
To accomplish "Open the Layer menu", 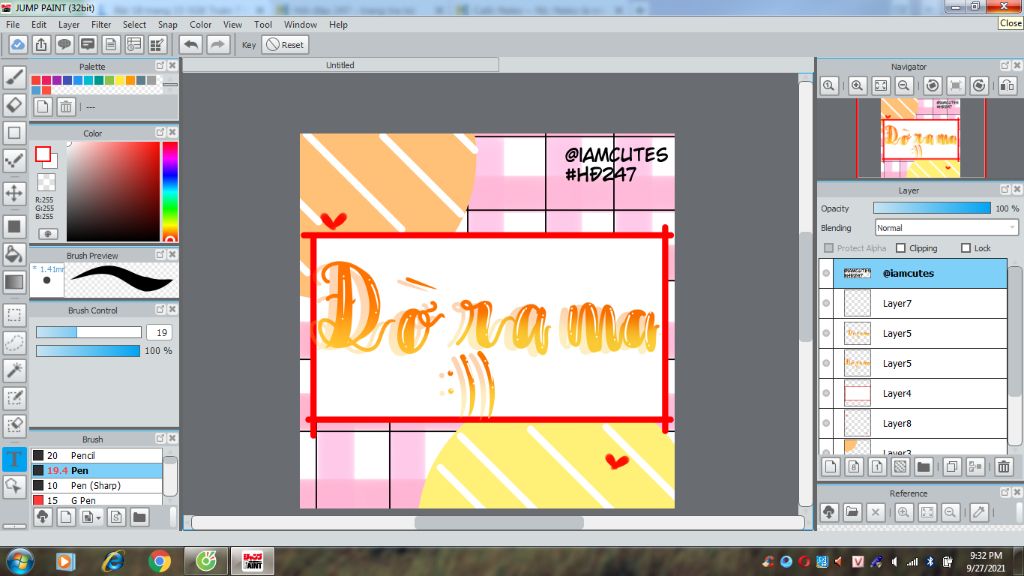I will 69,25.
